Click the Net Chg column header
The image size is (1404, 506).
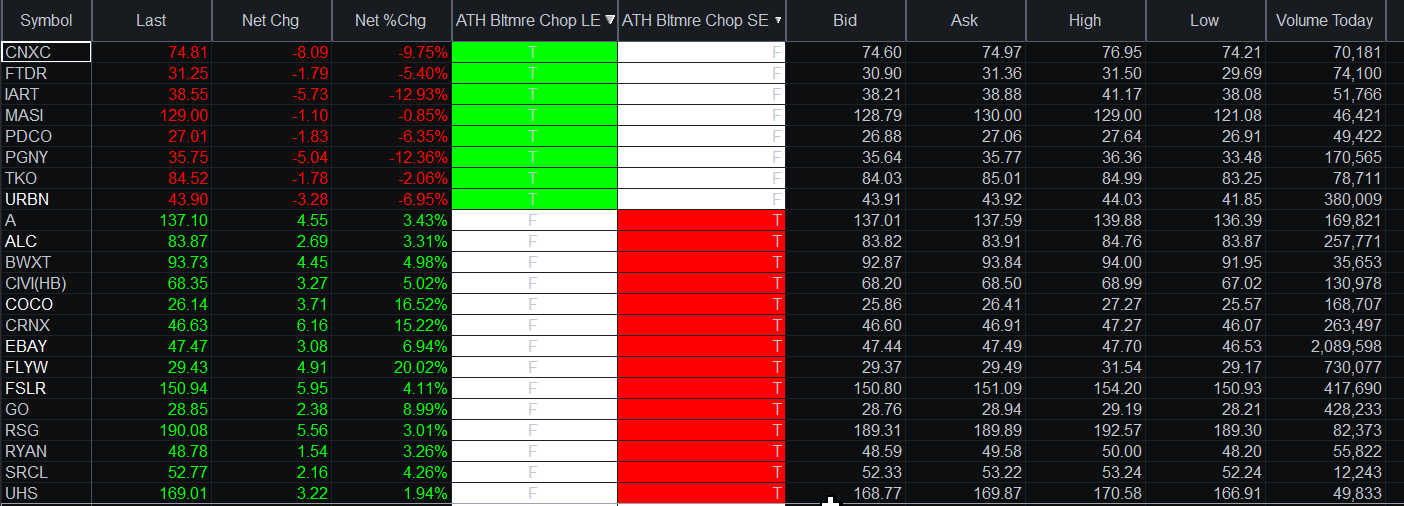pyautogui.click(x=270, y=20)
